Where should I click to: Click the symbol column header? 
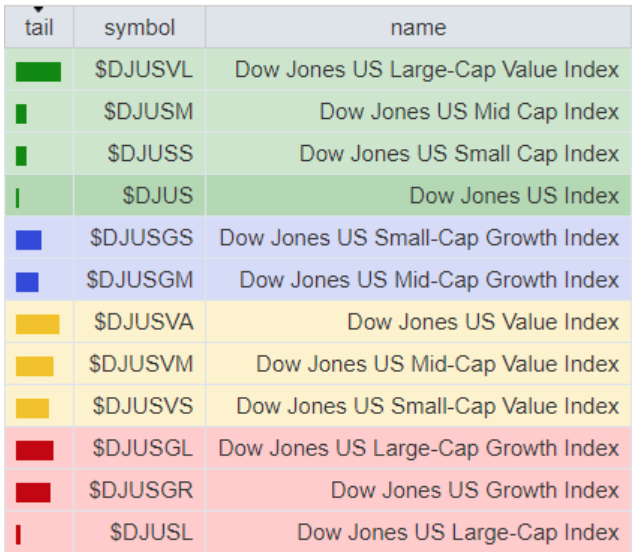pyautogui.click(x=139, y=28)
